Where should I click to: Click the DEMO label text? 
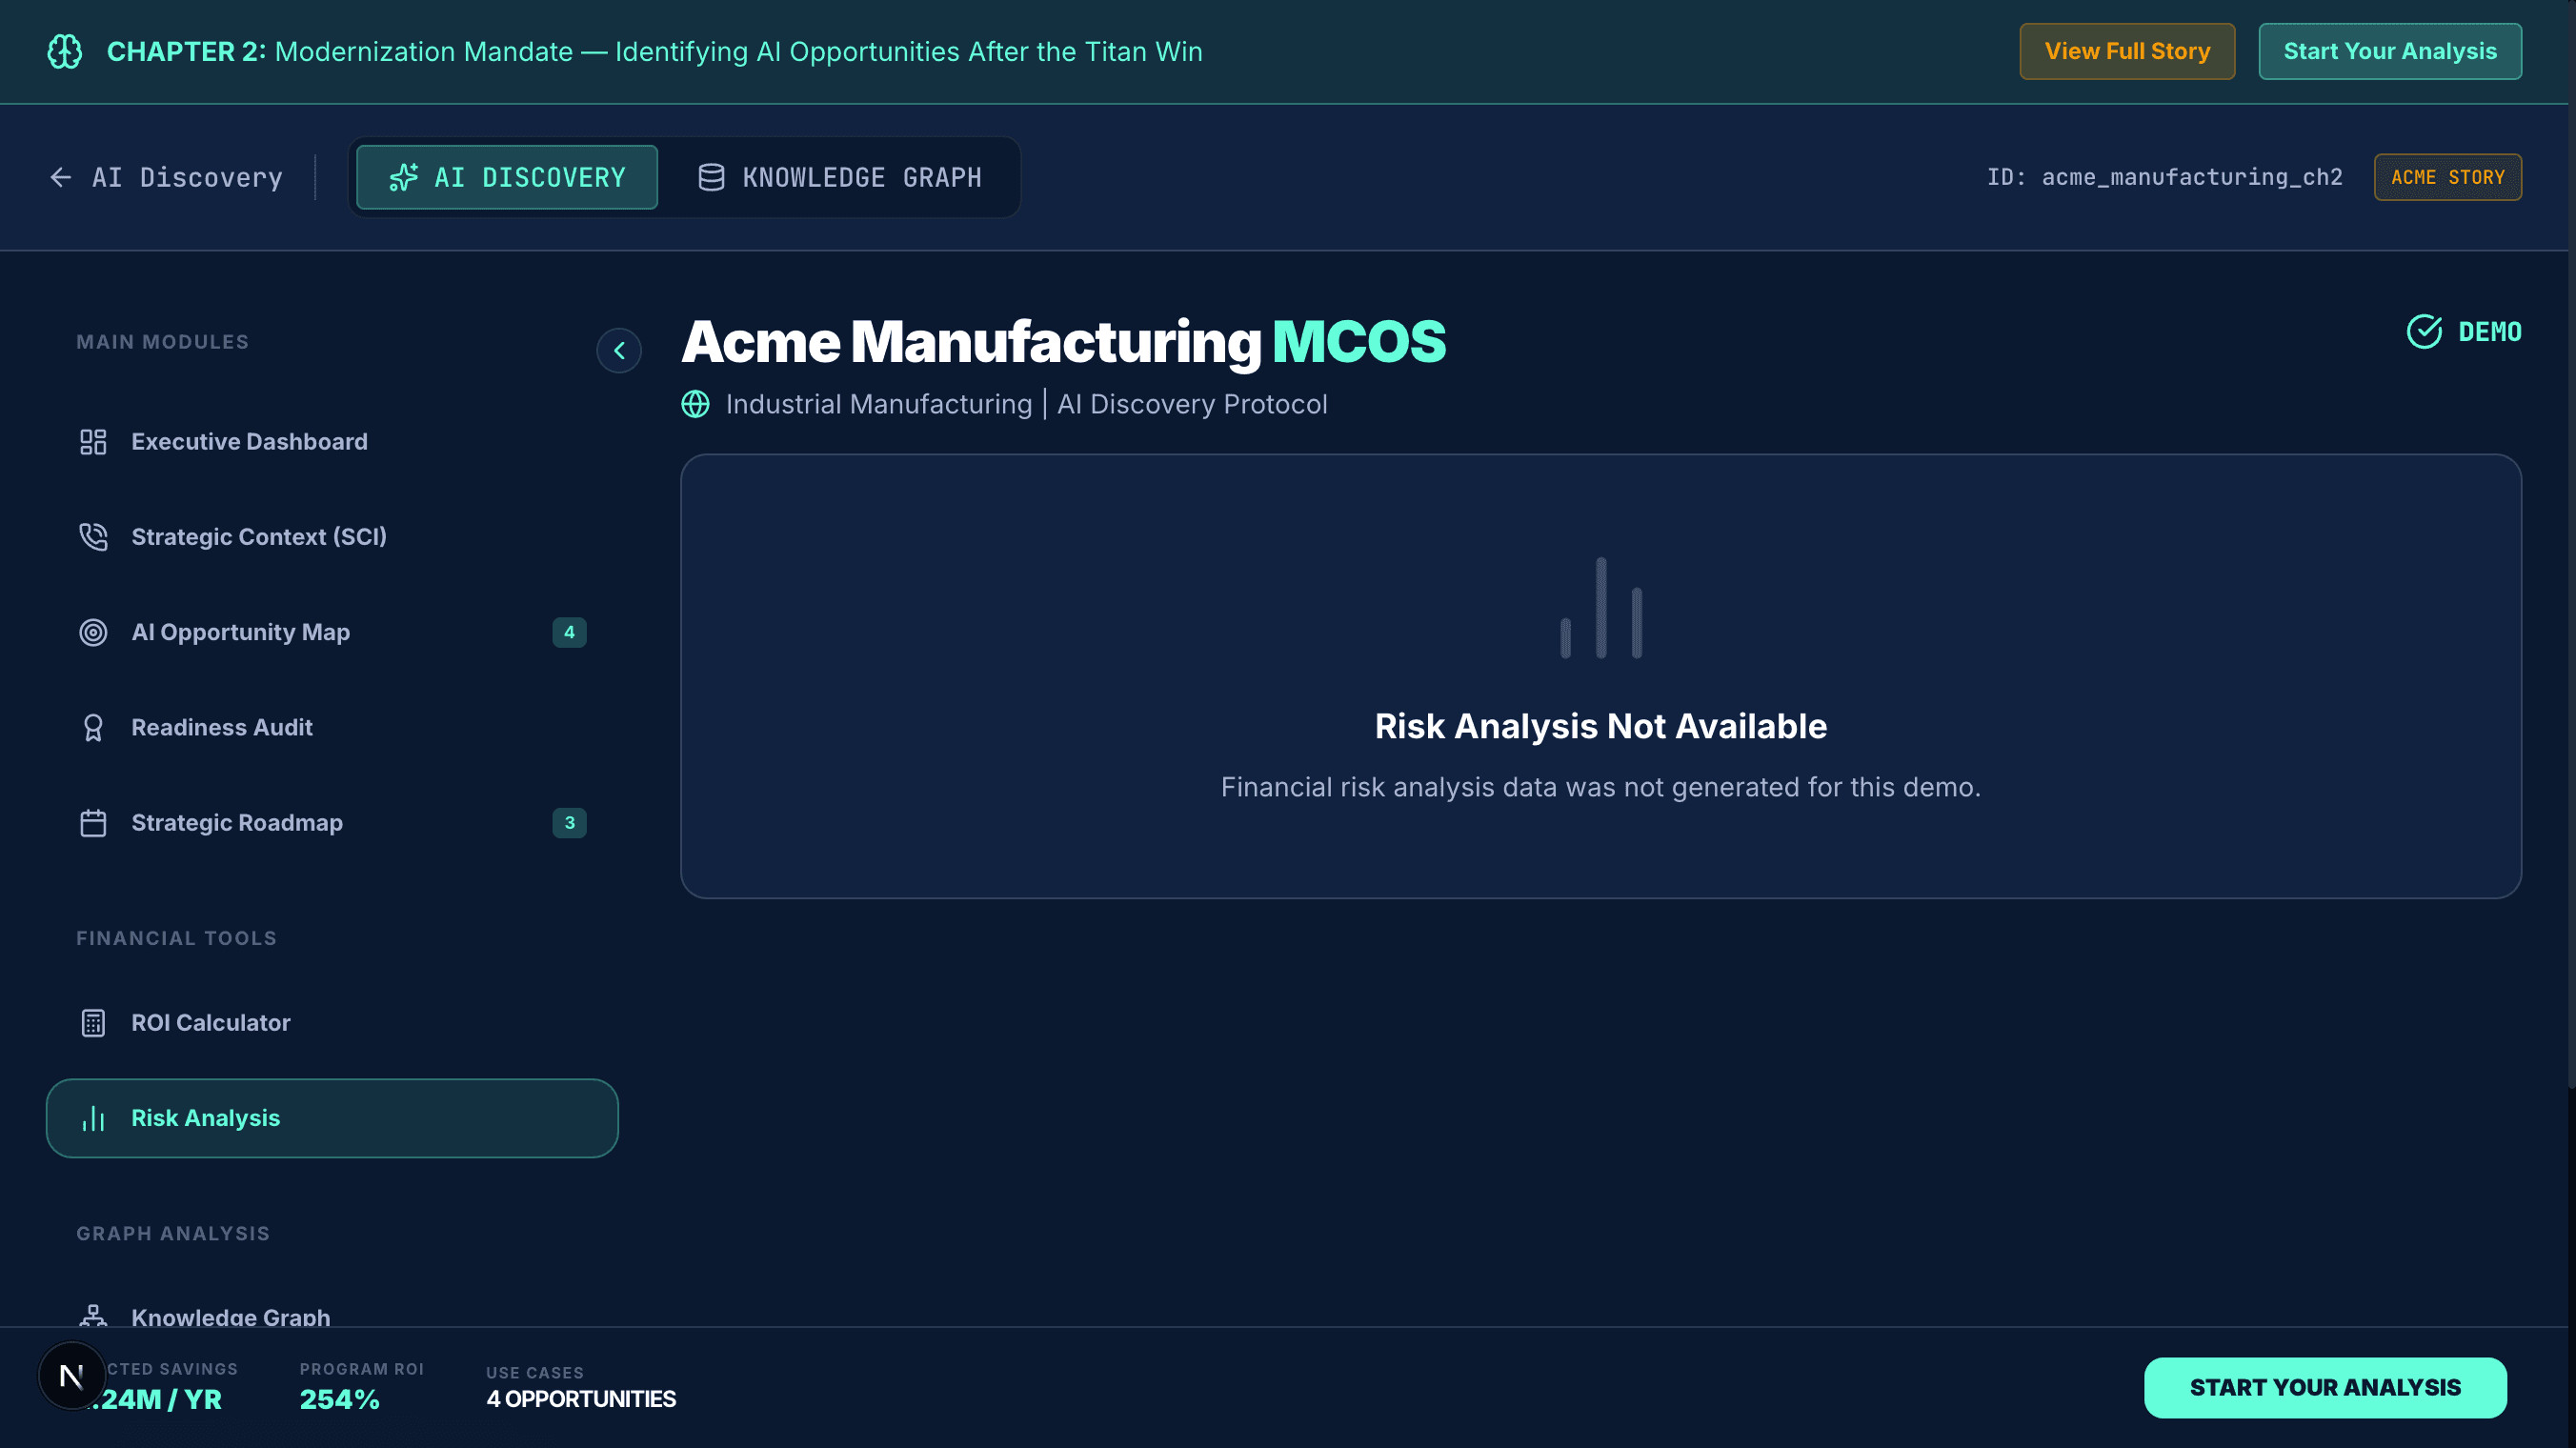(2490, 332)
